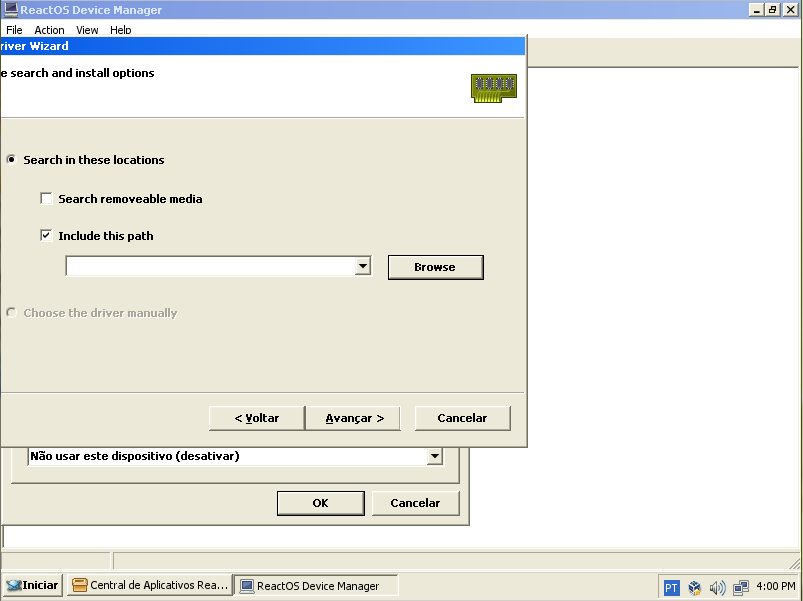
Task: Expand the driver path combo box arrow
Action: (363, 266)
